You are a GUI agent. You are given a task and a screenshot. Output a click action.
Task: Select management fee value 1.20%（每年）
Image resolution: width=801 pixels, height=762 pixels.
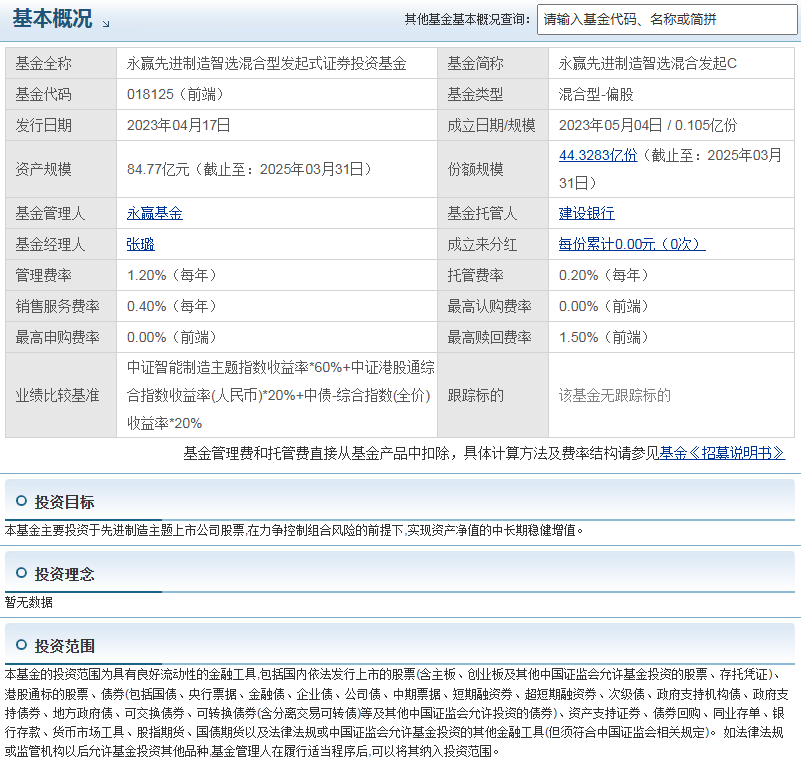coord(172,275)
